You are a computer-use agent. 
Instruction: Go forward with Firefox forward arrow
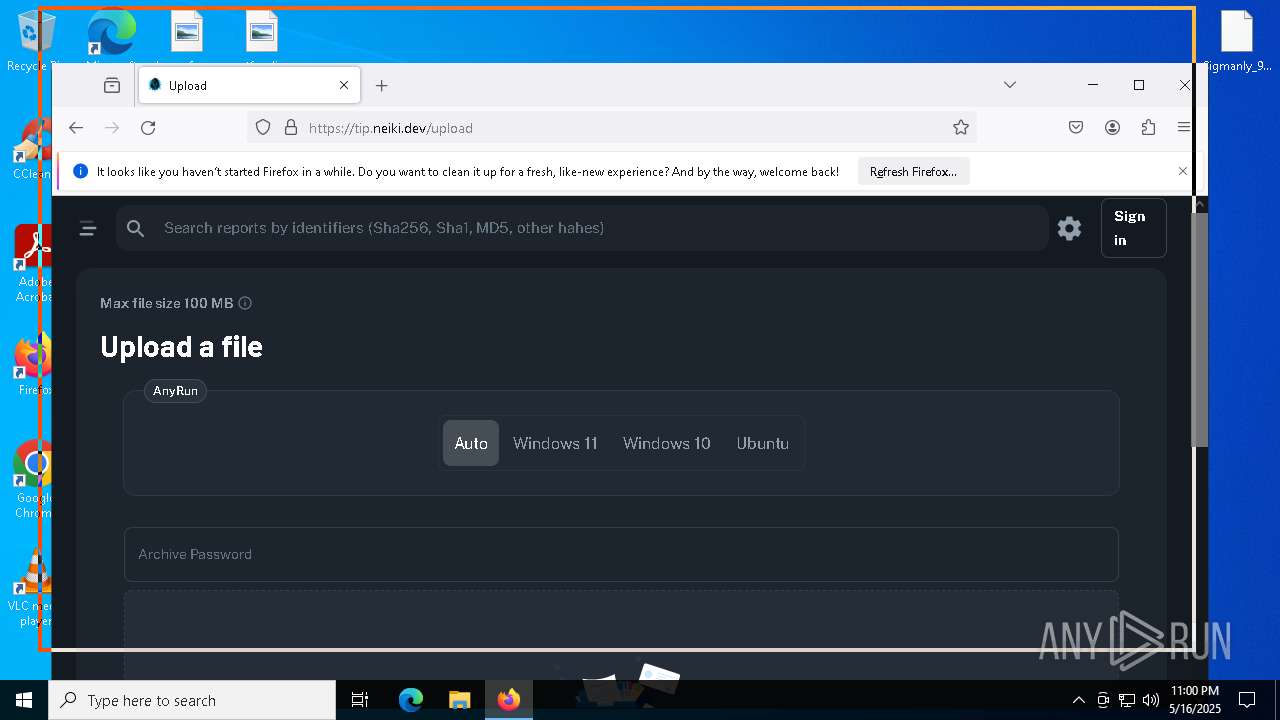point(112,128)
